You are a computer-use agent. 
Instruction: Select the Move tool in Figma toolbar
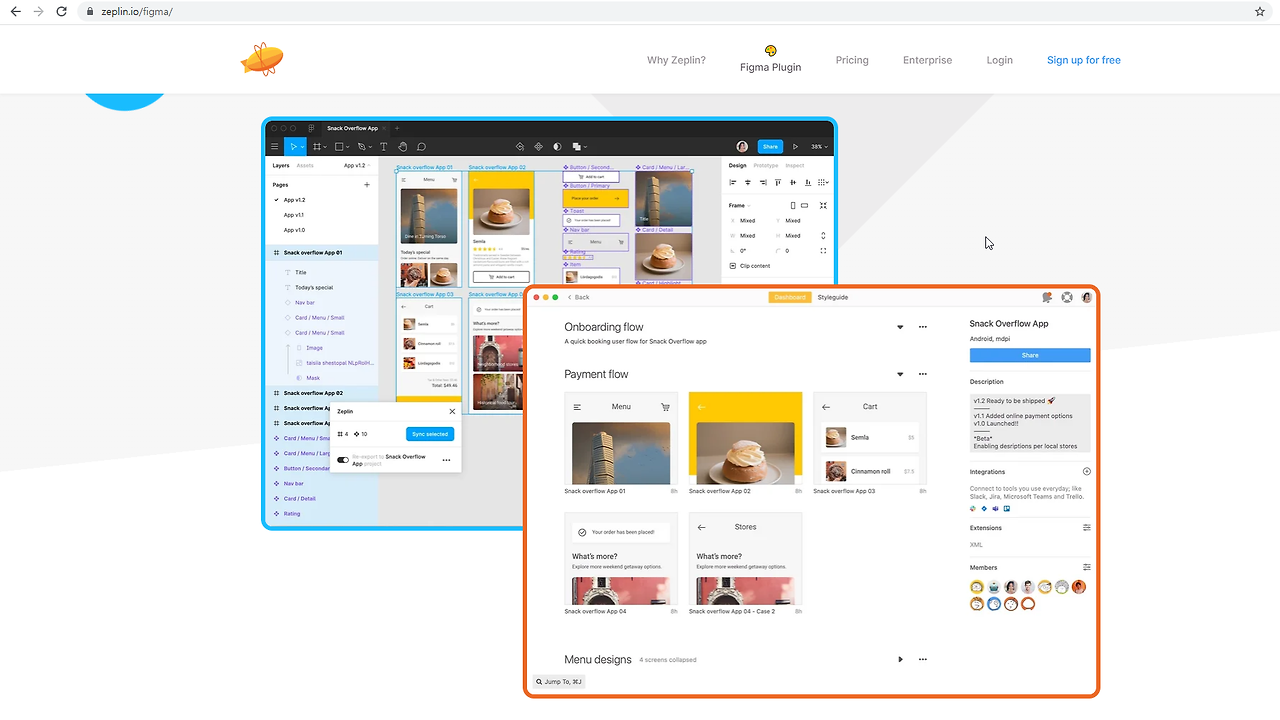pyautogui.click(x=294, y=147)
